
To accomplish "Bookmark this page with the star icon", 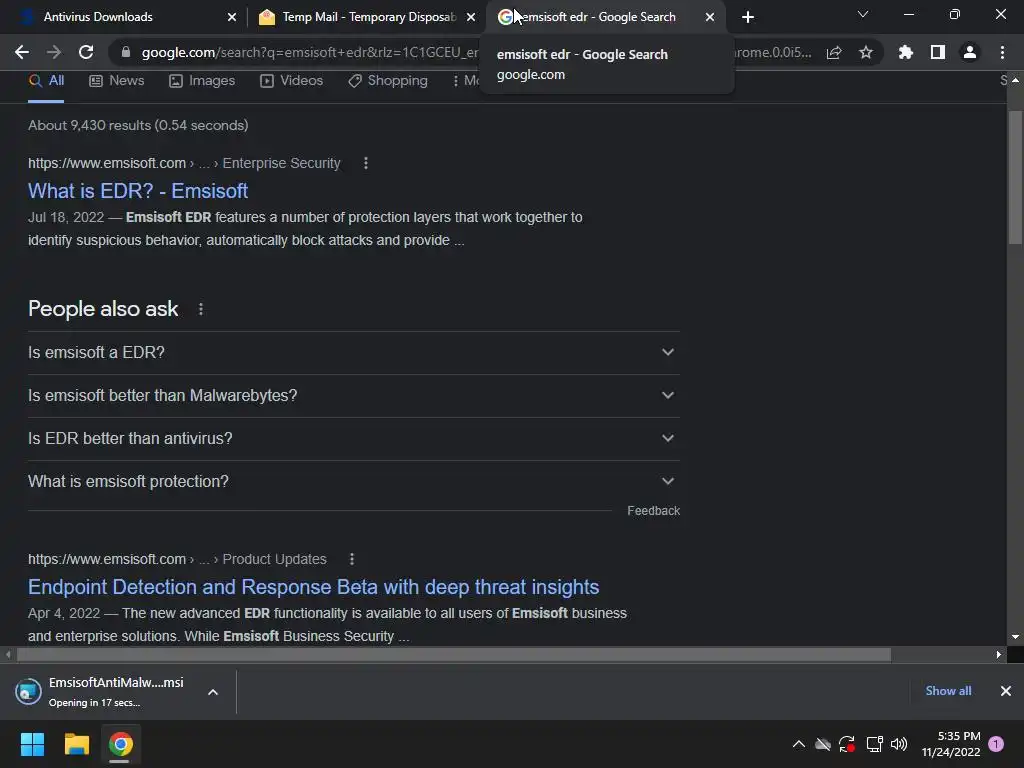I will coord(866,52).
